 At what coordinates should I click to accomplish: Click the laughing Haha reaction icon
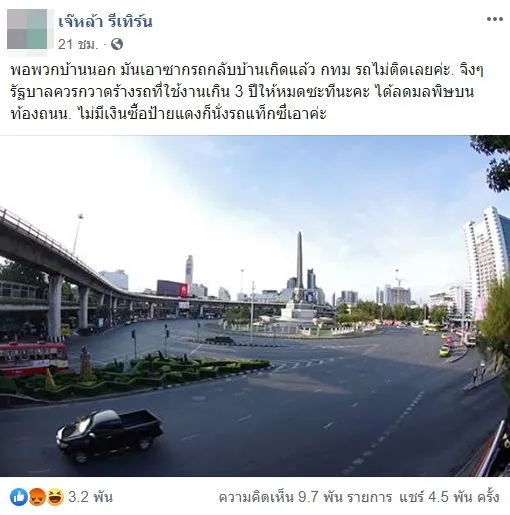55,497
